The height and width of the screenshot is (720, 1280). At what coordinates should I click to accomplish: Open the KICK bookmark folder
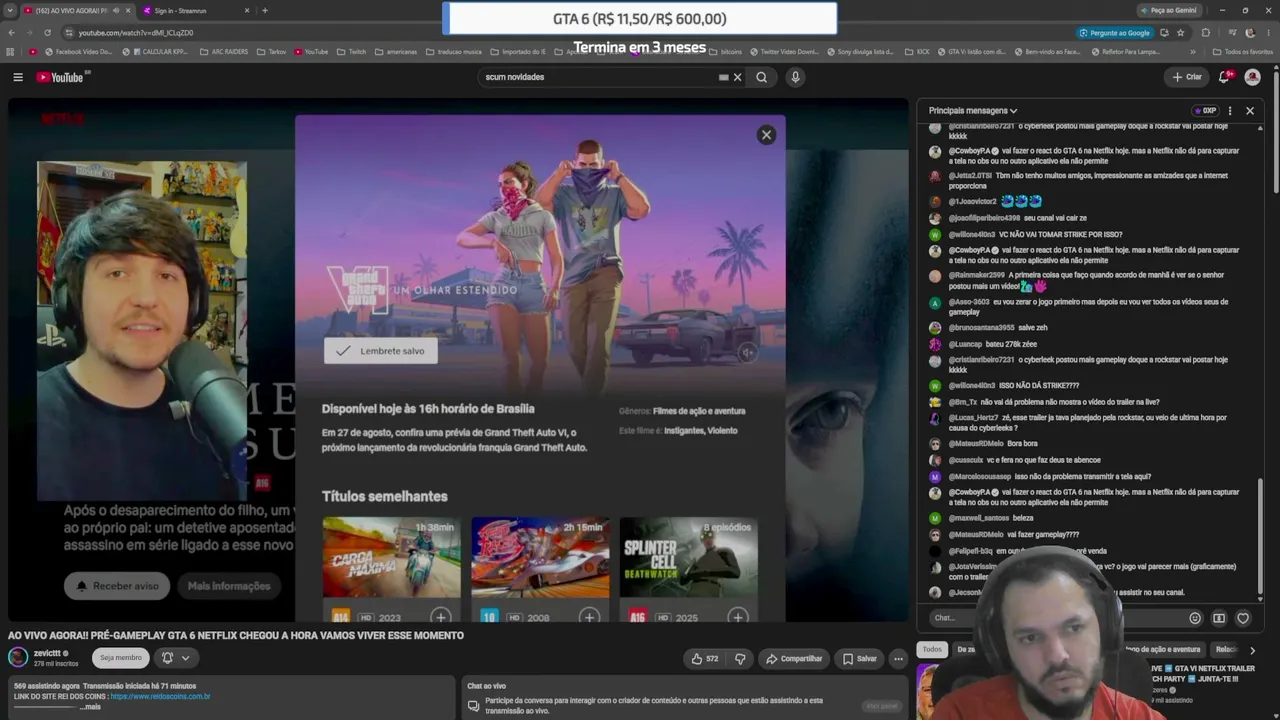pyautogui.click(x=919, y=52)
